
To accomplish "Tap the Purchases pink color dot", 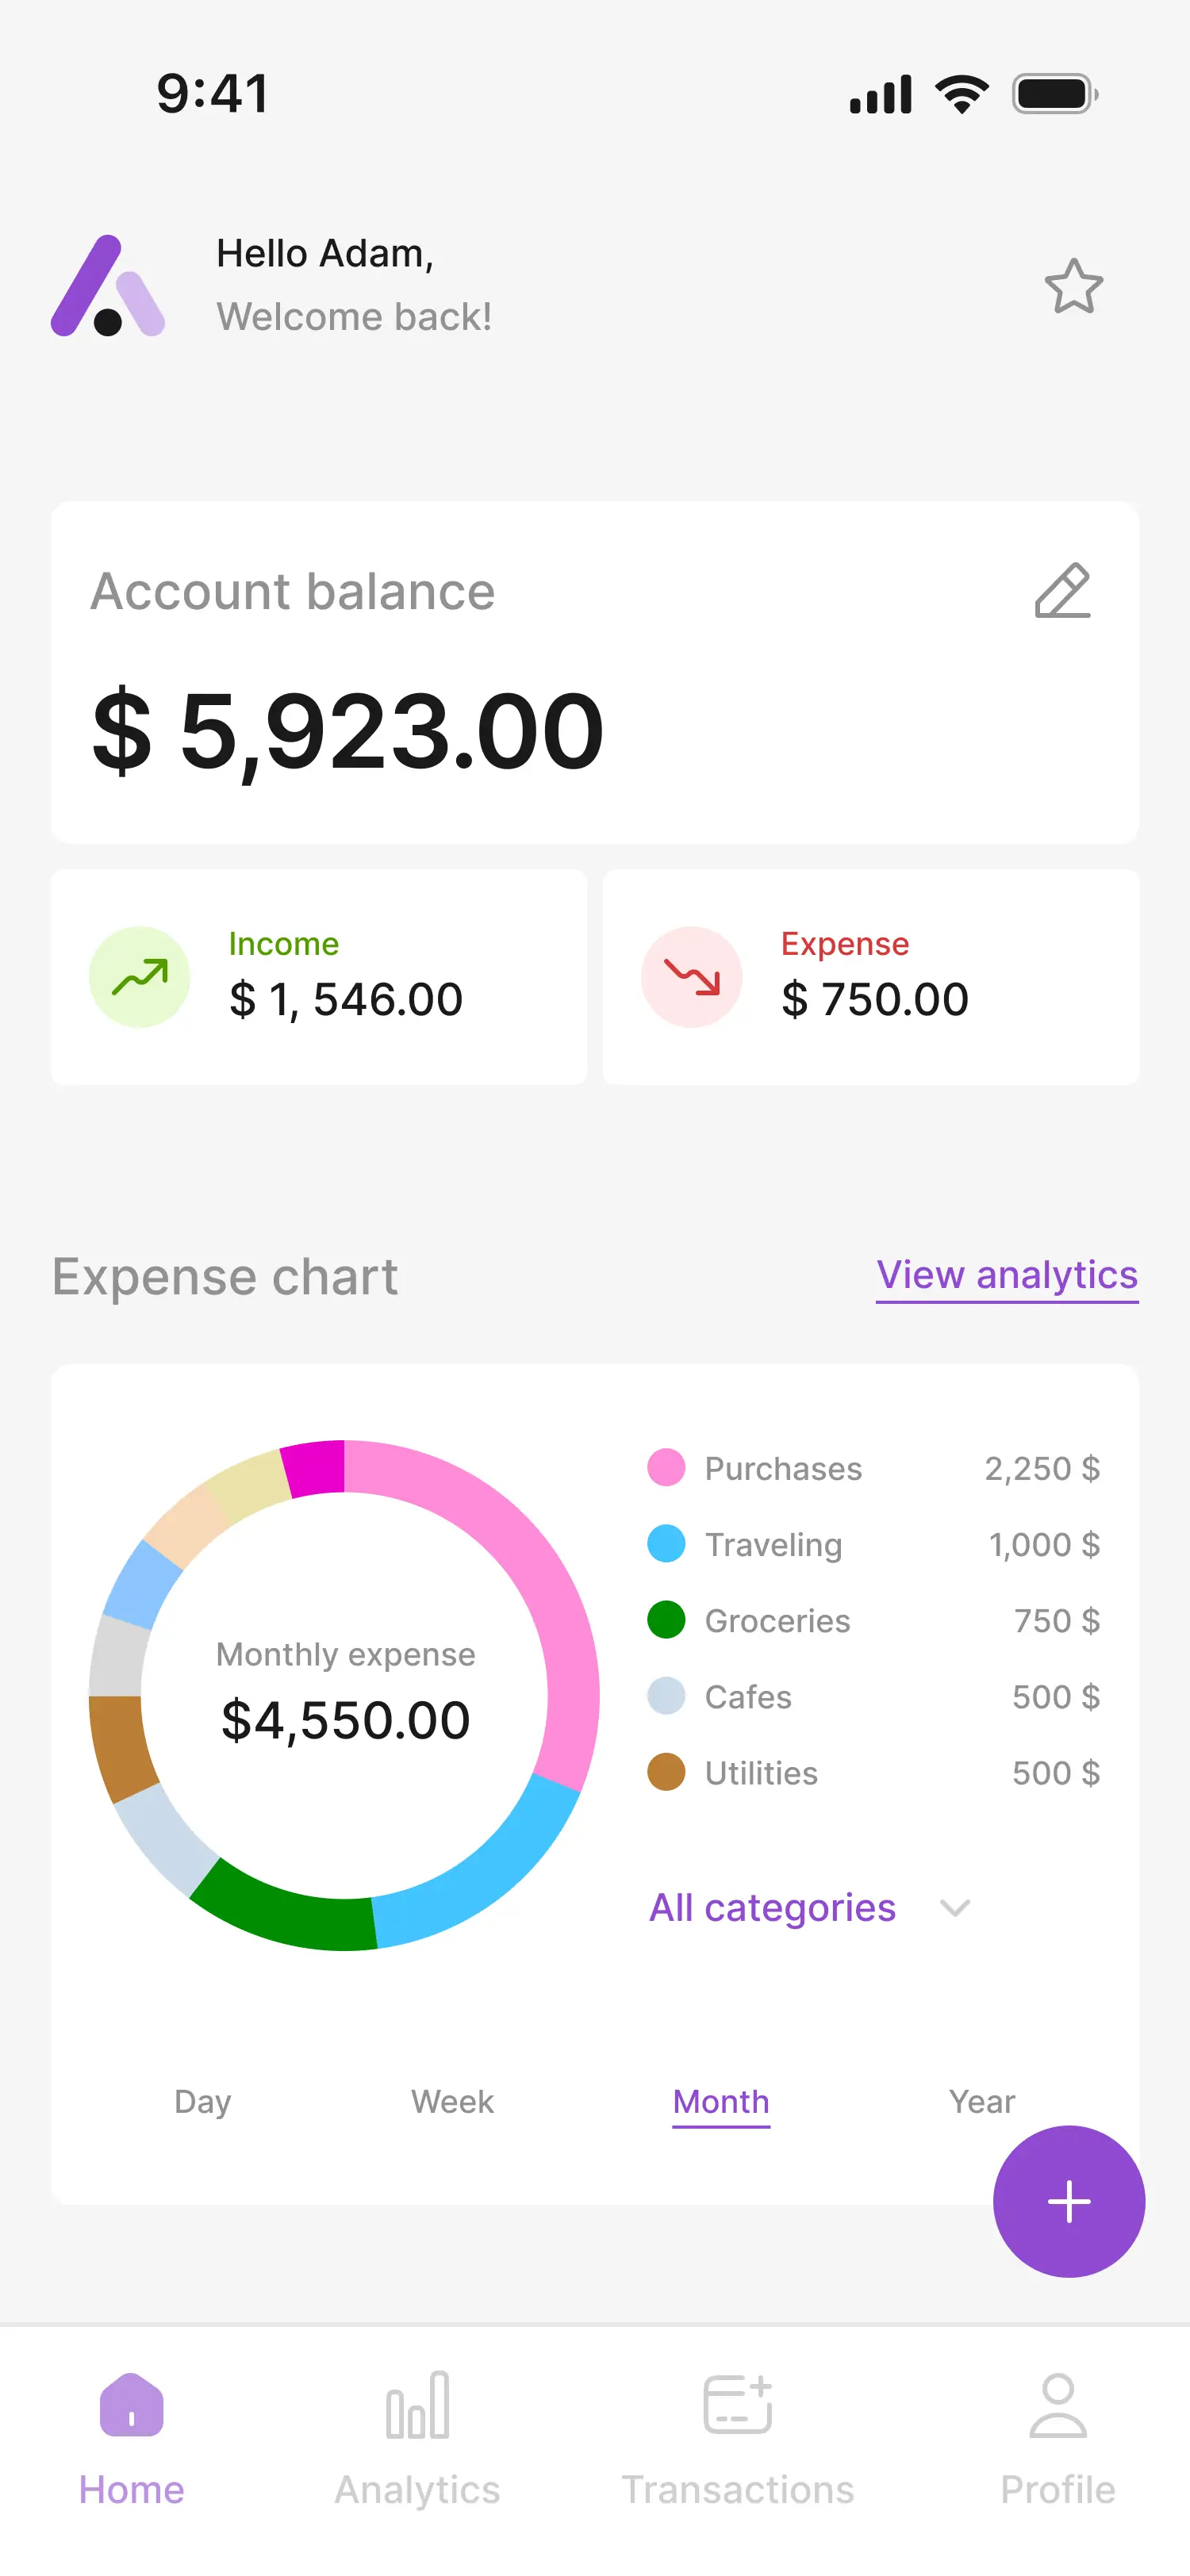I will pos(666,1467).
